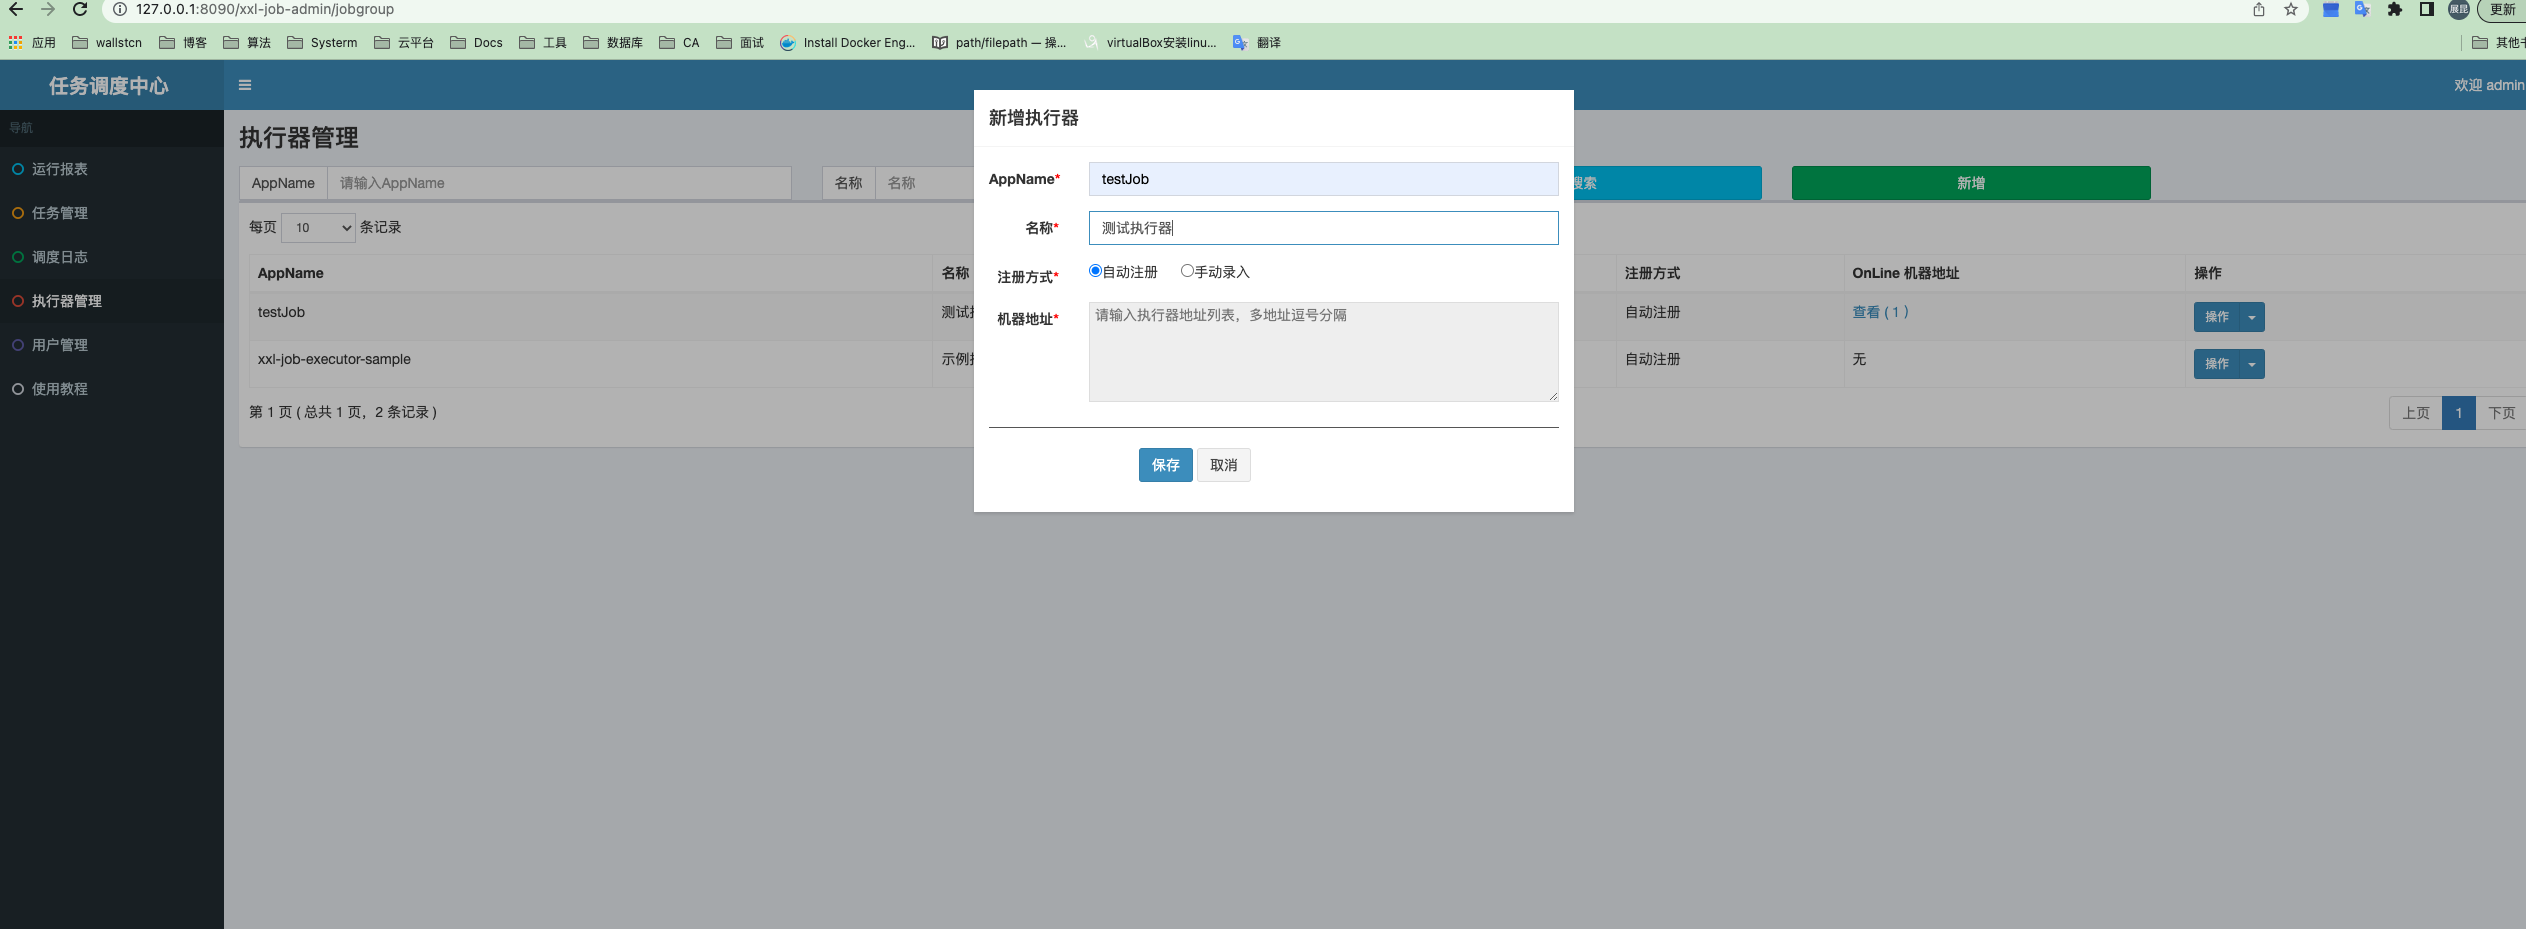Select the 自动注册 radio button
Screen dimensions: 2526x929
click(x=1095, y=271)
